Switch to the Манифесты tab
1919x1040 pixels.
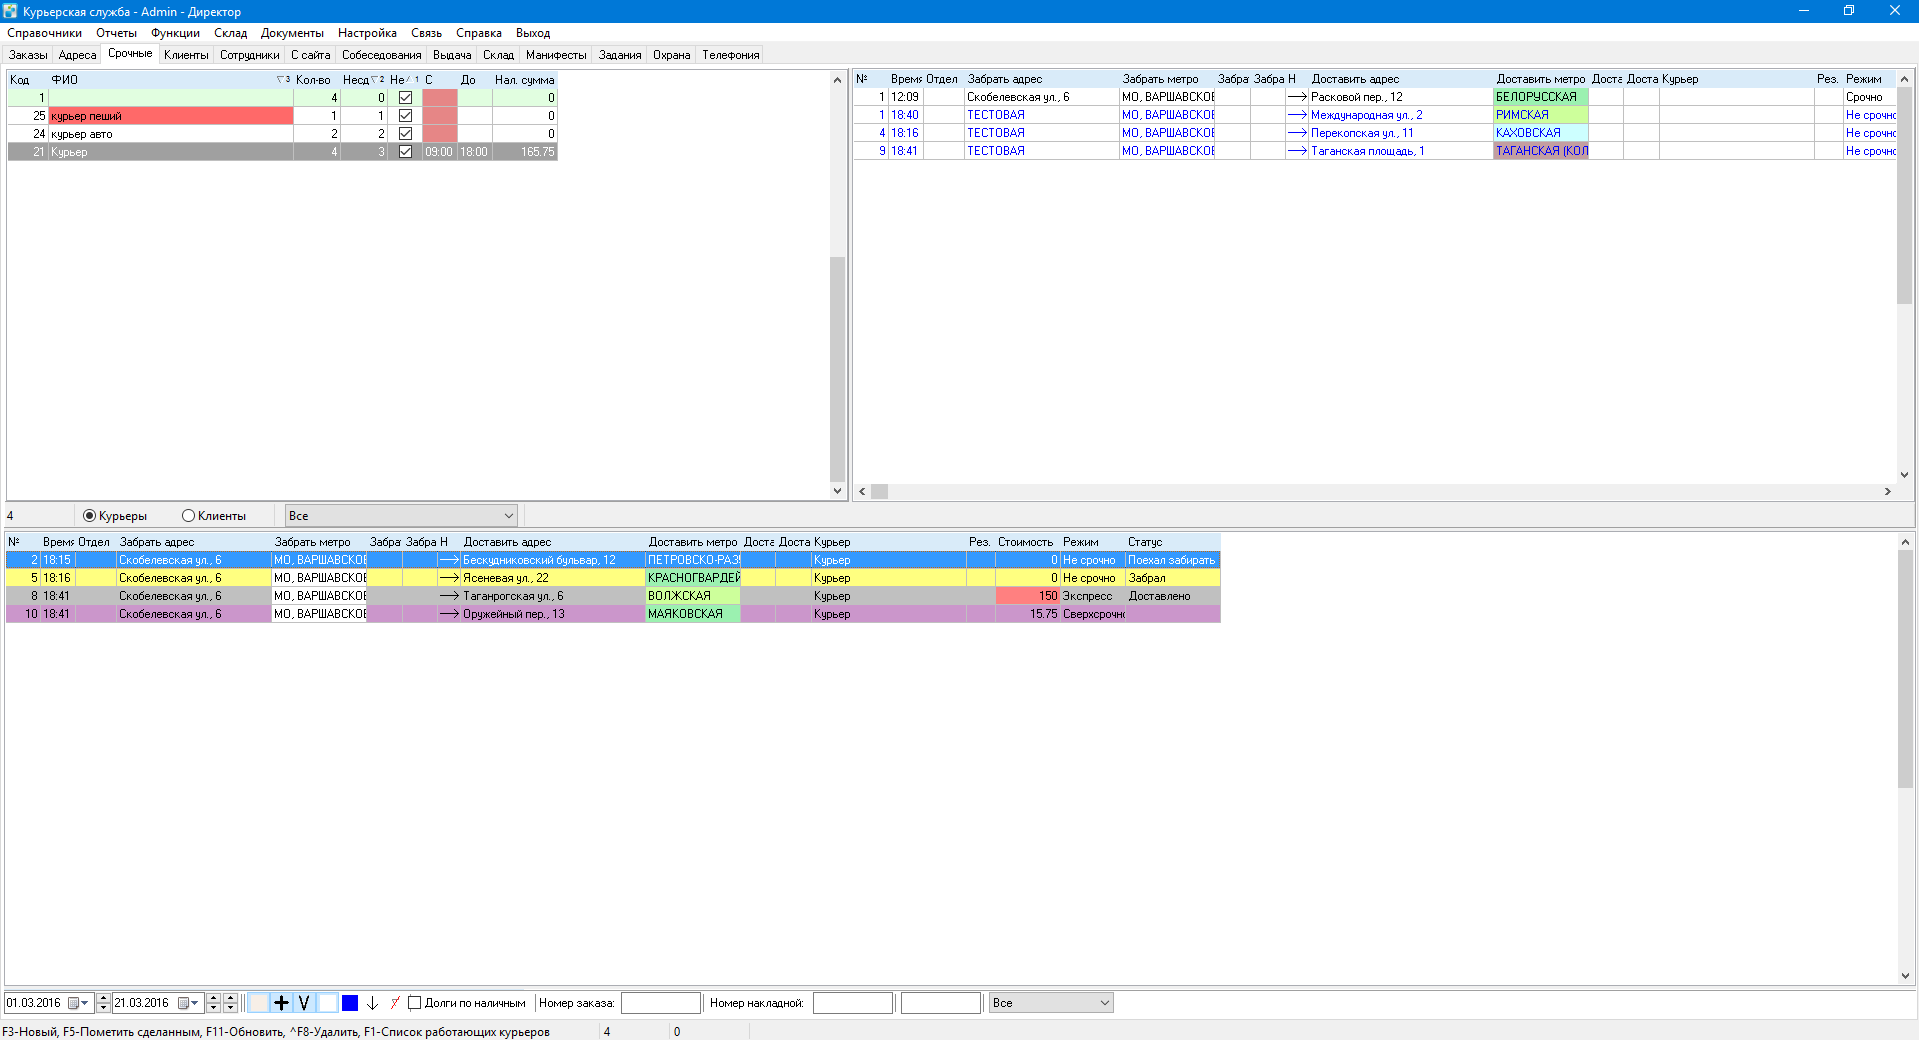tap(556, 55)
